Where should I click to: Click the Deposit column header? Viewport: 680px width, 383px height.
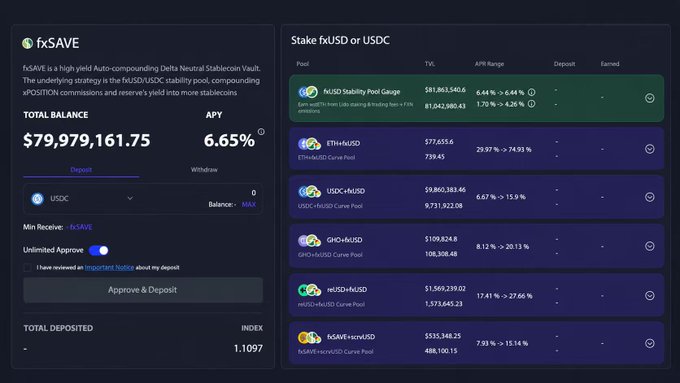564,64
